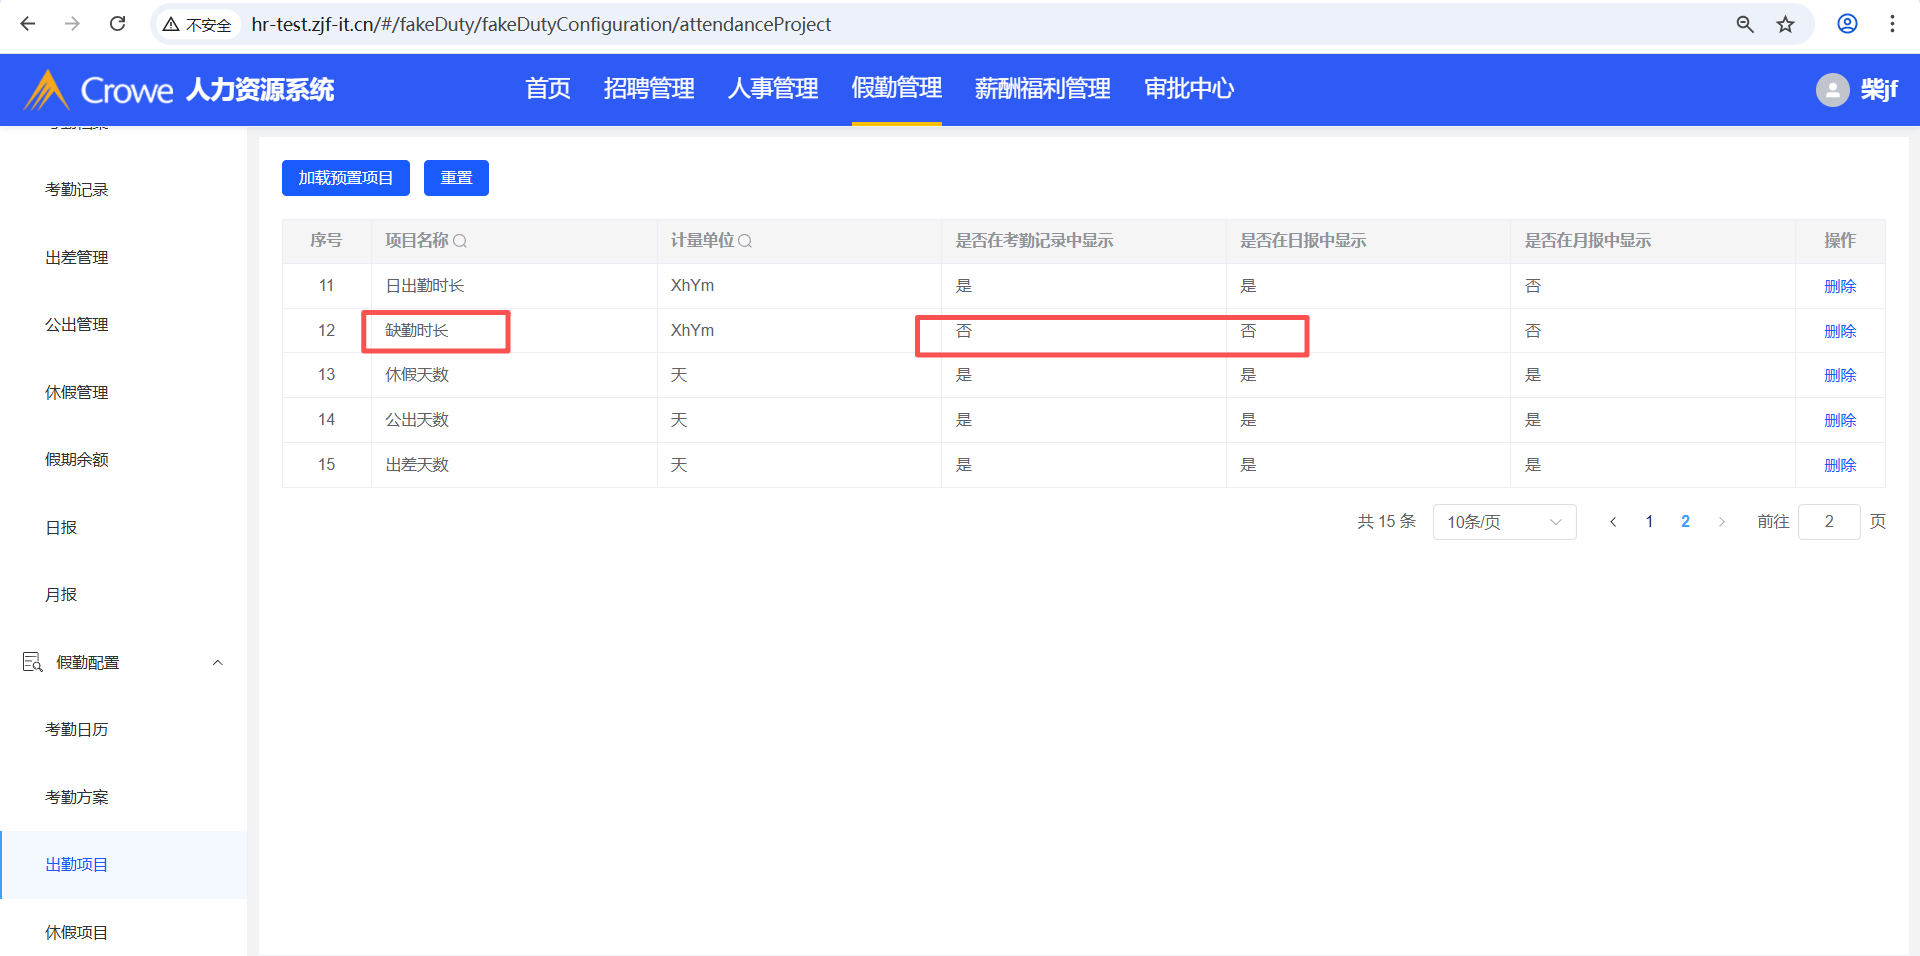Select 考勤方案 in the sidebar
1920x956 pixels.
coord(77,797)
